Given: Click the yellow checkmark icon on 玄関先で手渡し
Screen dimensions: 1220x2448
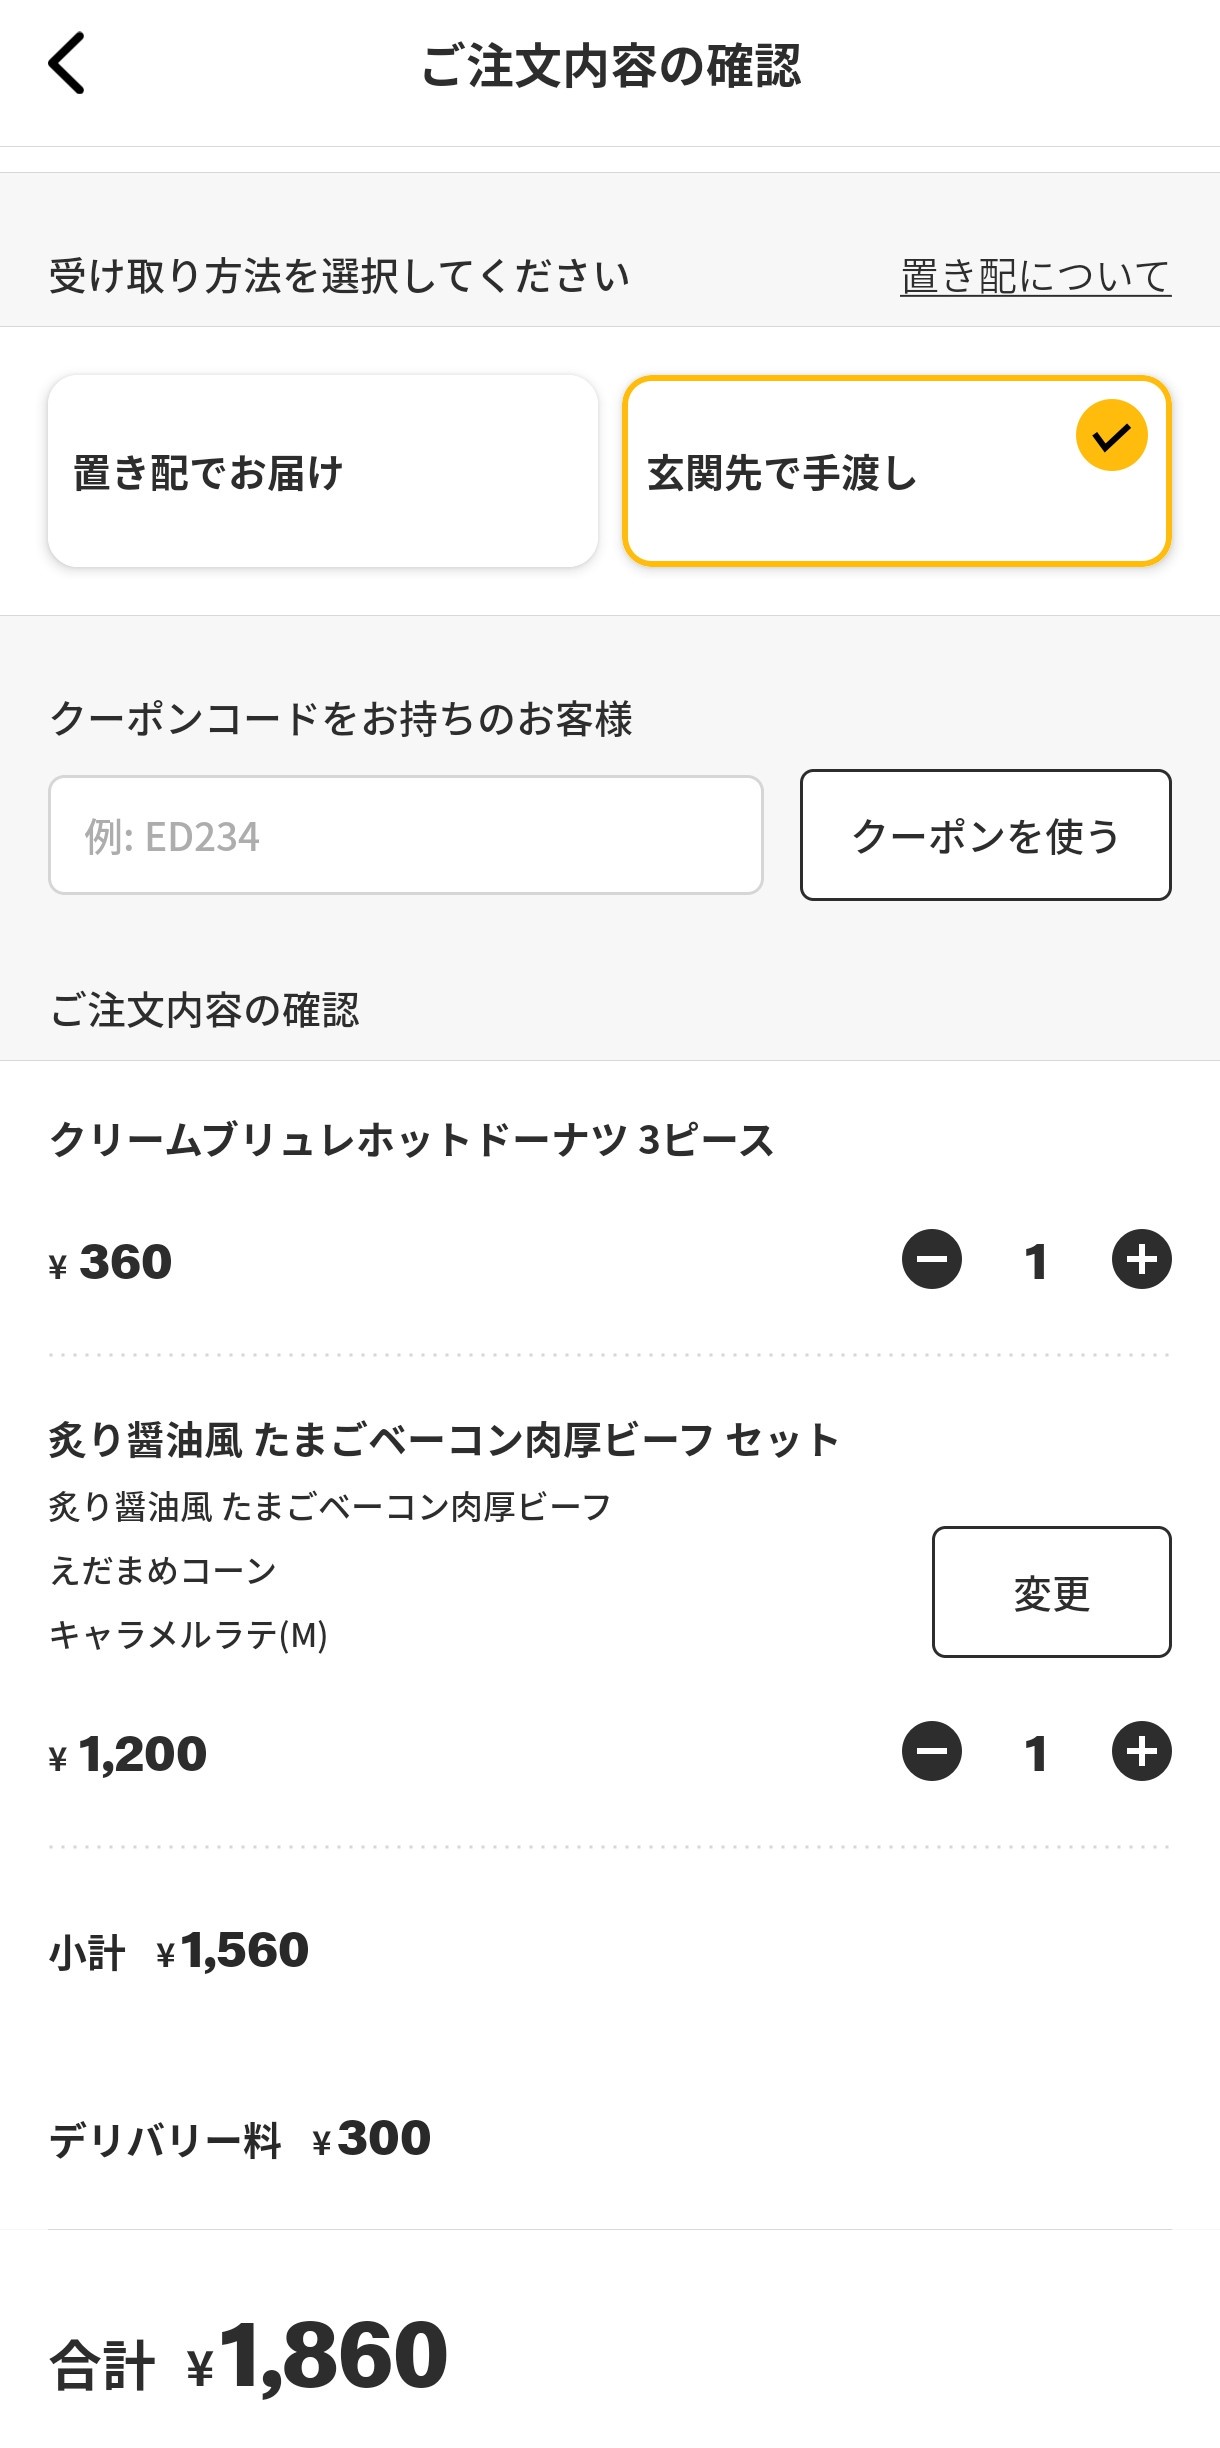Looking at the screenshot, I should (1111, 435).
